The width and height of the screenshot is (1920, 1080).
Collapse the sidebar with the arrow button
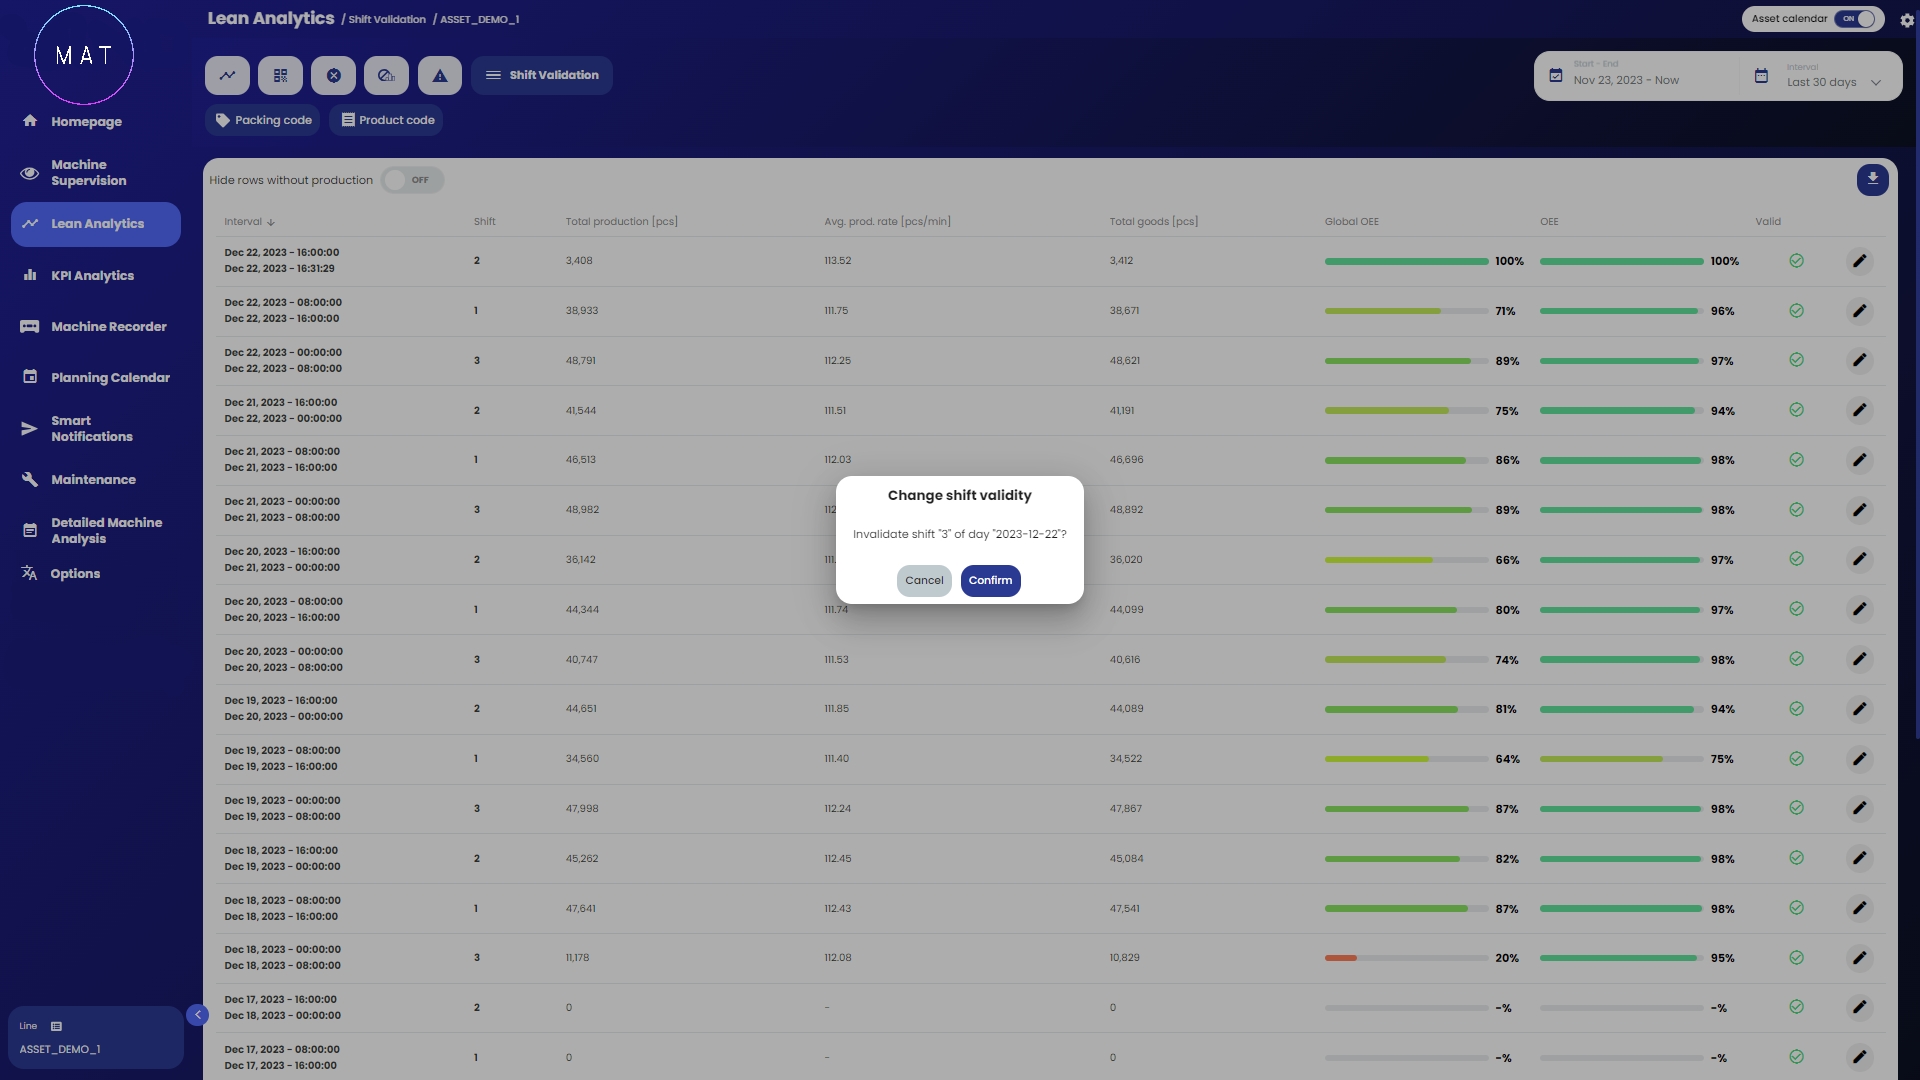[197, 1015]
